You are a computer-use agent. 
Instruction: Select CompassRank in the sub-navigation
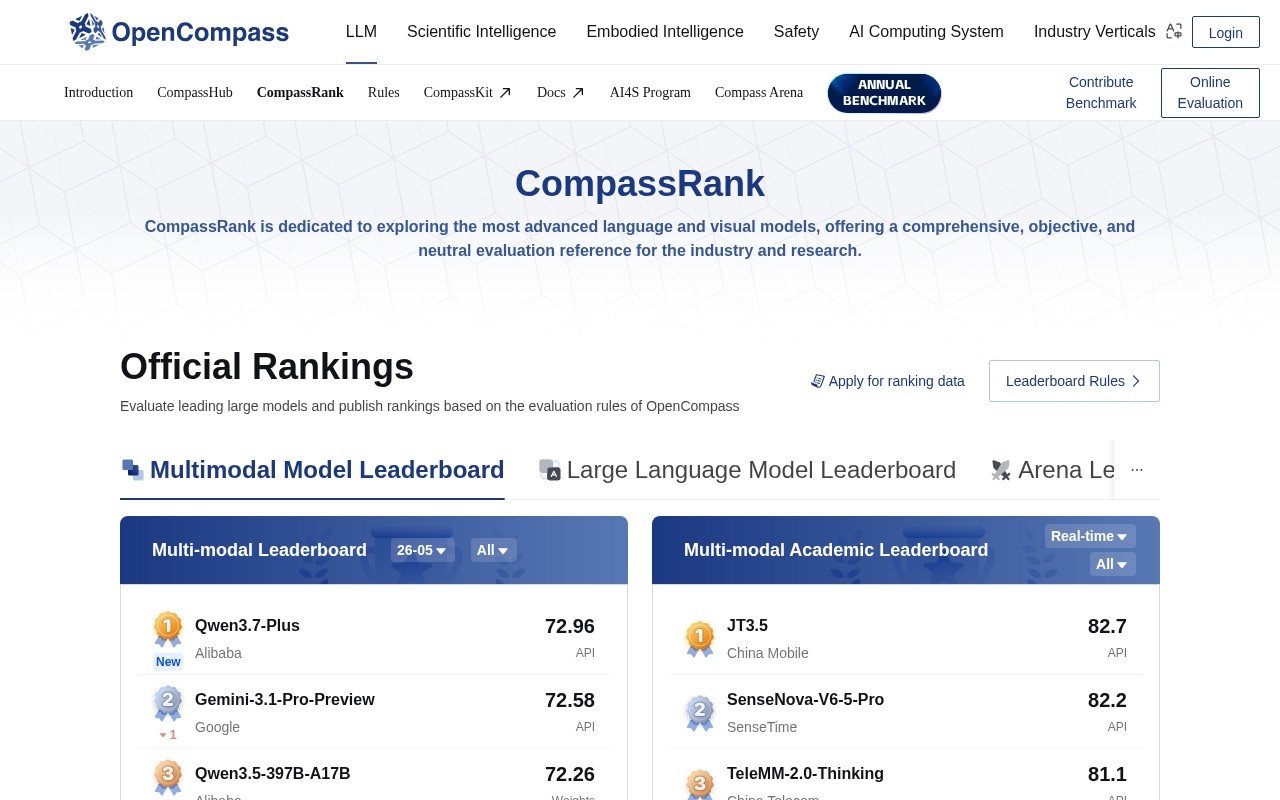300,93
